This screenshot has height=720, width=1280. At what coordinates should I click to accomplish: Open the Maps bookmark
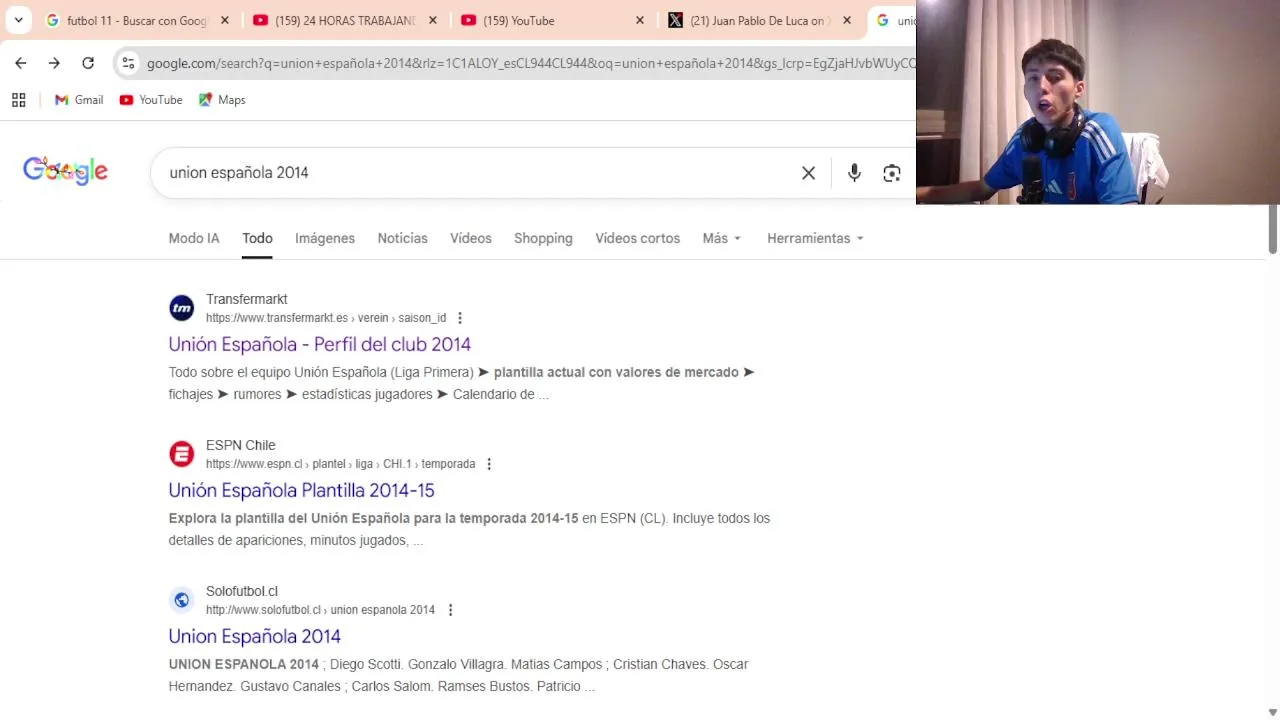(x=222, y=100)
